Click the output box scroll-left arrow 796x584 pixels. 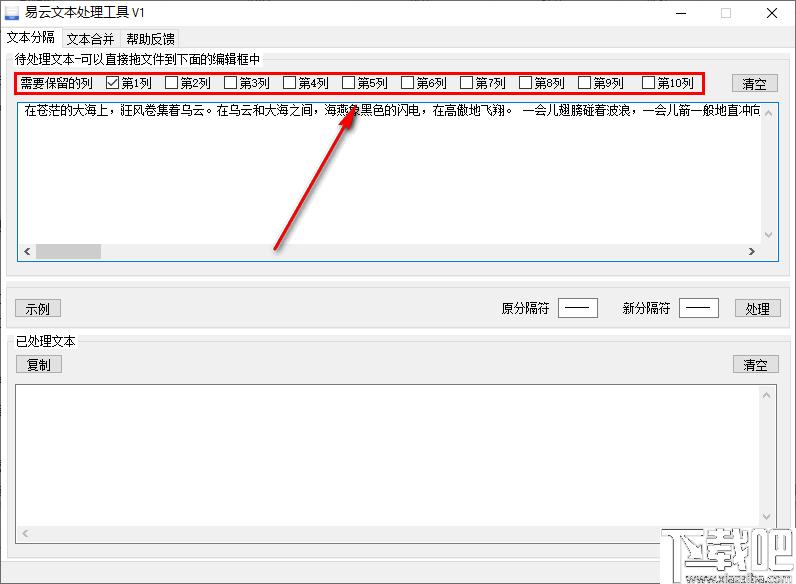[25, 534]
